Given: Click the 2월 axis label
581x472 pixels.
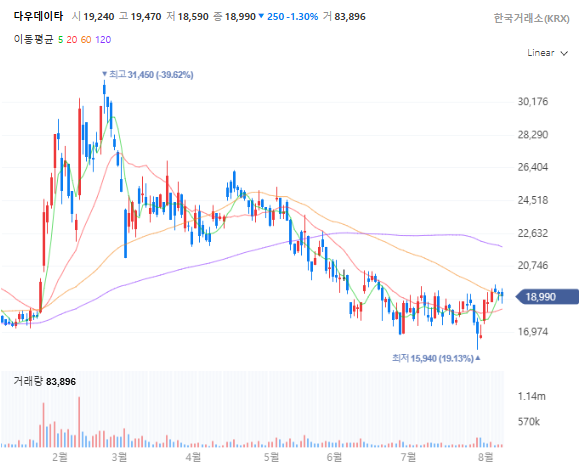Looking at the screenshot, I should click(60, 457).
